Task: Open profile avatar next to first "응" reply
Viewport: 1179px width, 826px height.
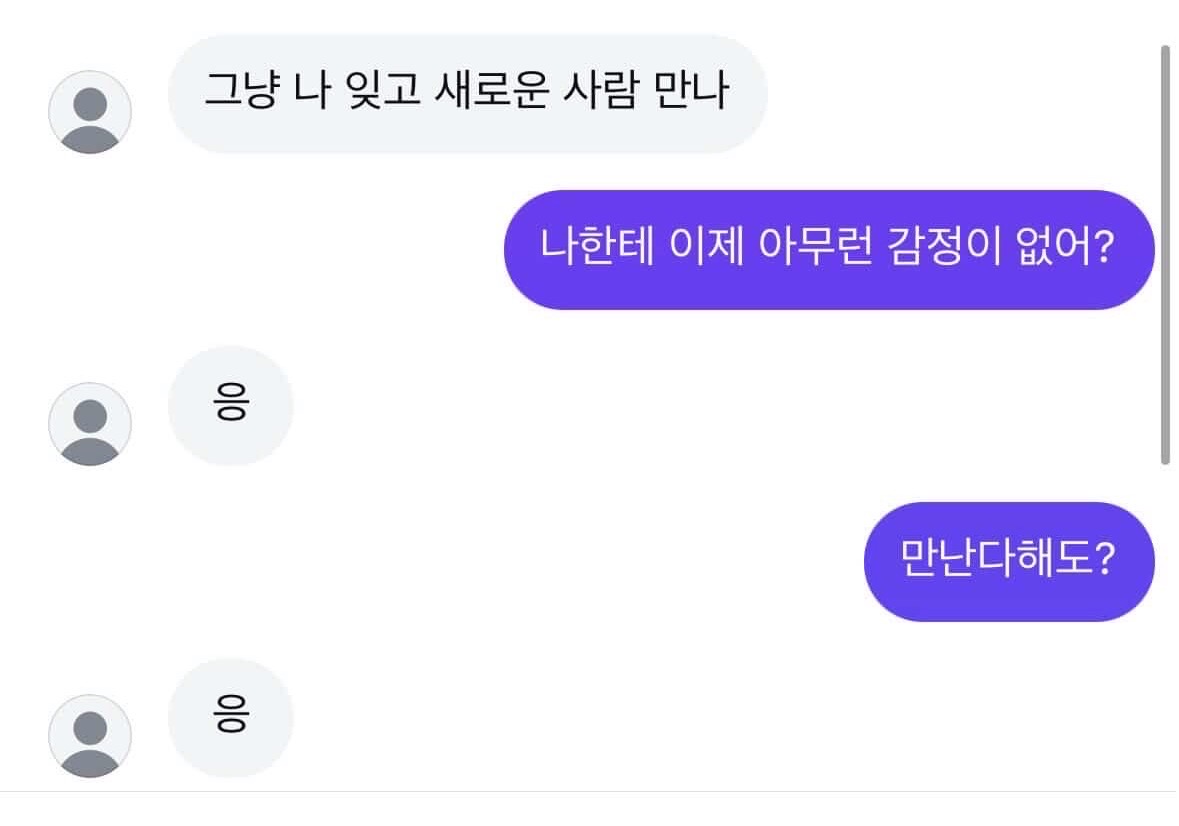Action: tap(90, 424)
